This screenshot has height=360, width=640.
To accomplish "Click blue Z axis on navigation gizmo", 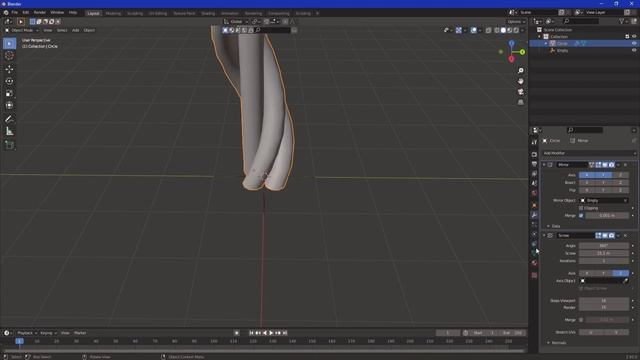I will pyautogui.click(x=511, y=43).
